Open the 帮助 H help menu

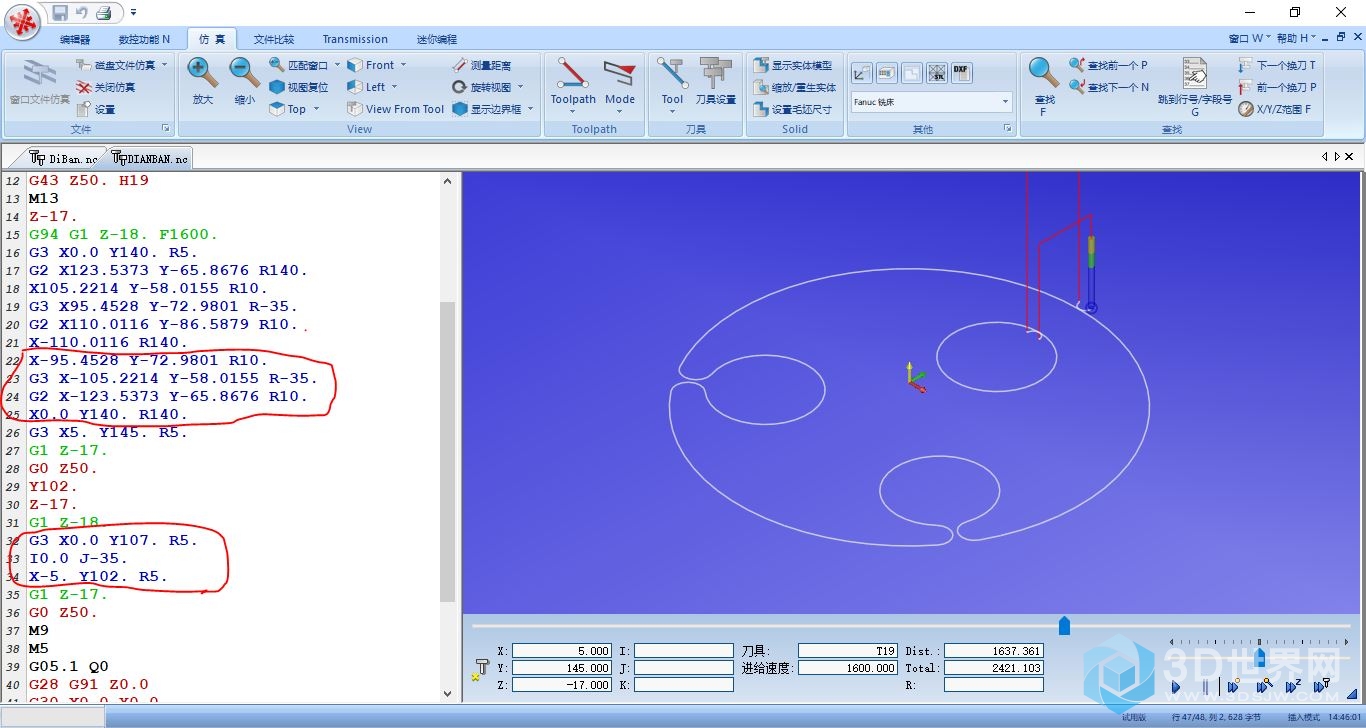tap(1298, 38)
